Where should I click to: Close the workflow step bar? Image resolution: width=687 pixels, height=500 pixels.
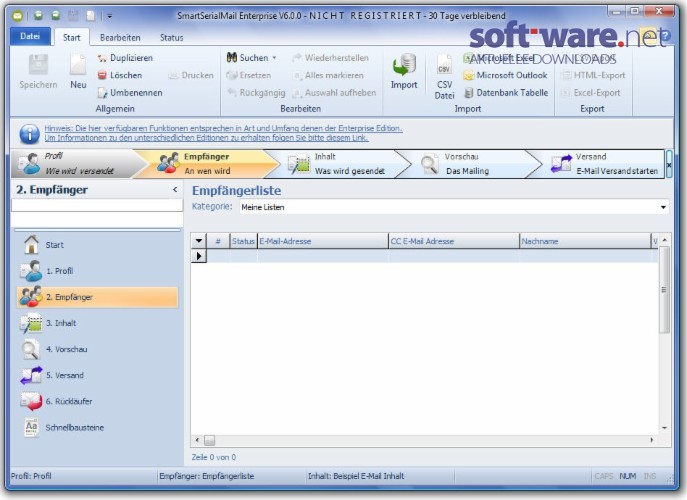[669, 165]
